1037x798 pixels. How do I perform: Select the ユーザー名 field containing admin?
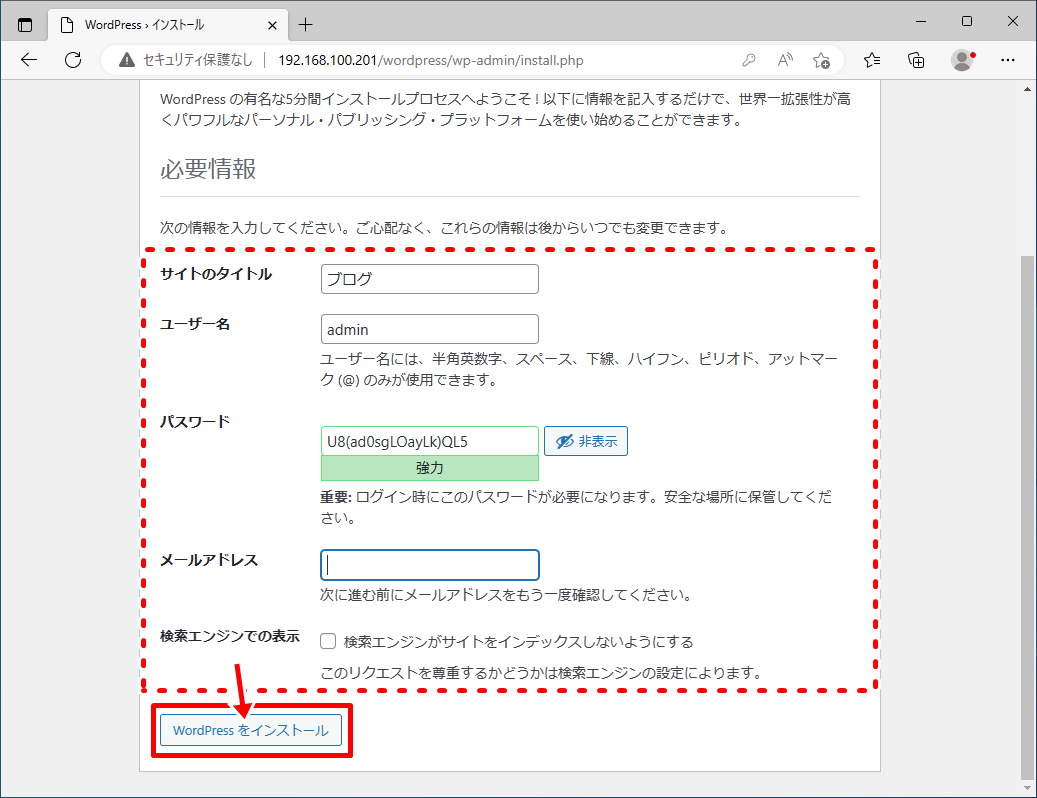(x=430, y=329)
